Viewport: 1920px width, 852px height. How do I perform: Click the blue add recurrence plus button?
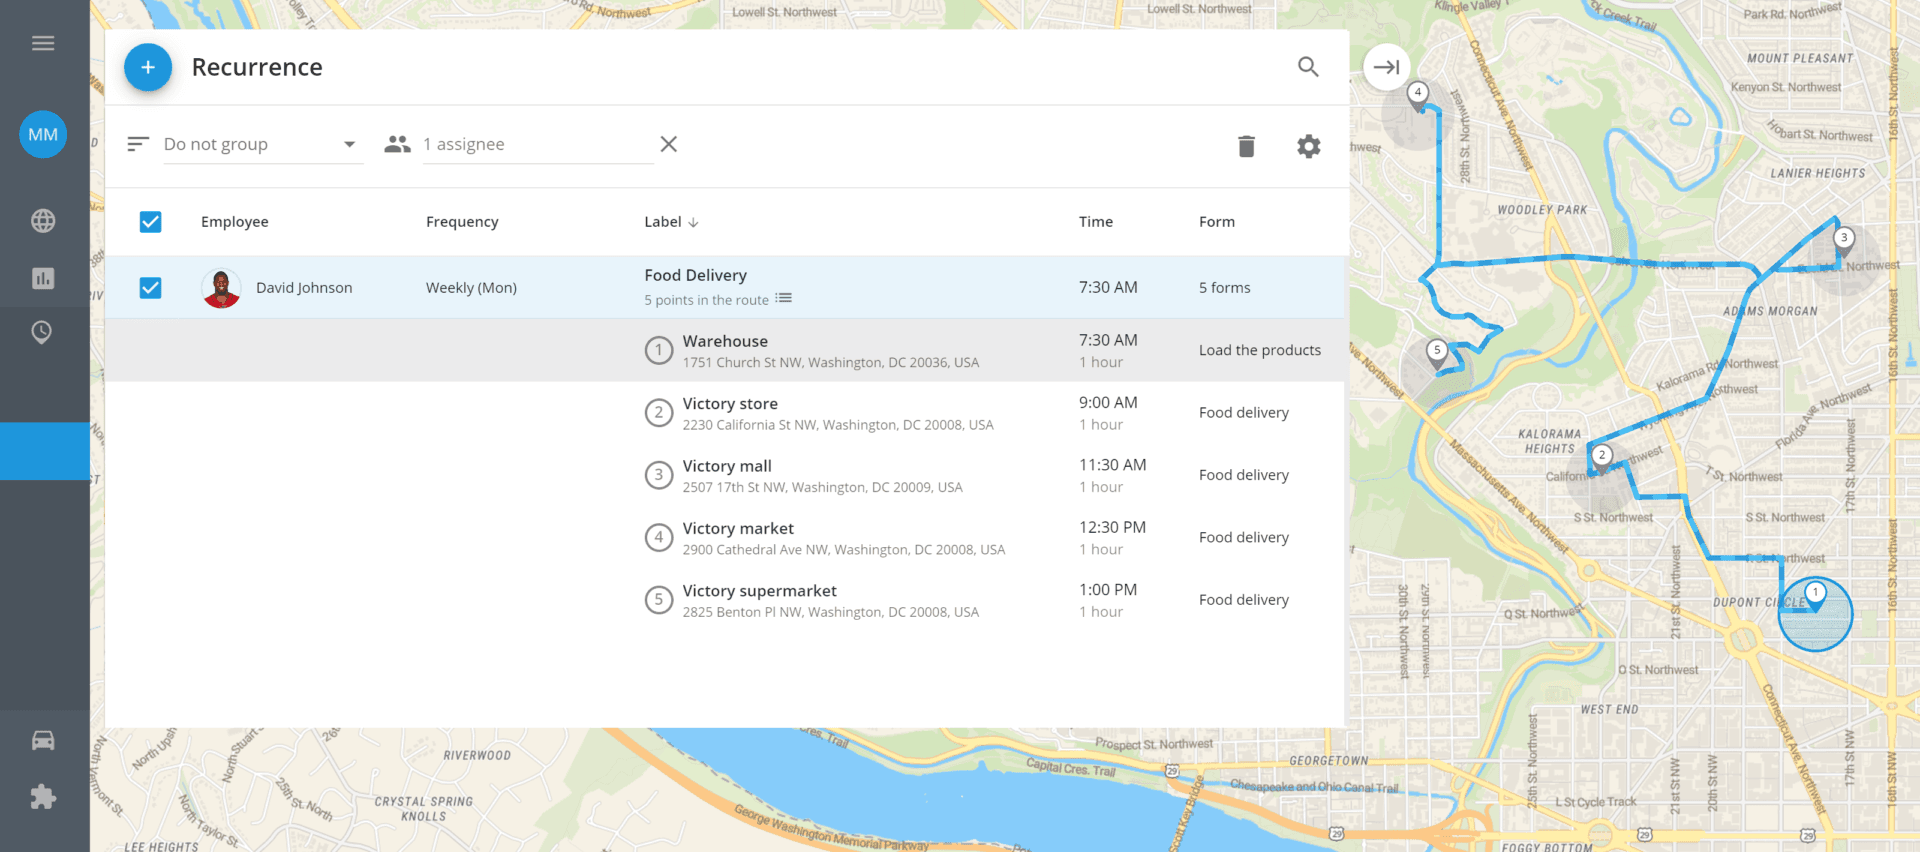(x=148, y=67)
